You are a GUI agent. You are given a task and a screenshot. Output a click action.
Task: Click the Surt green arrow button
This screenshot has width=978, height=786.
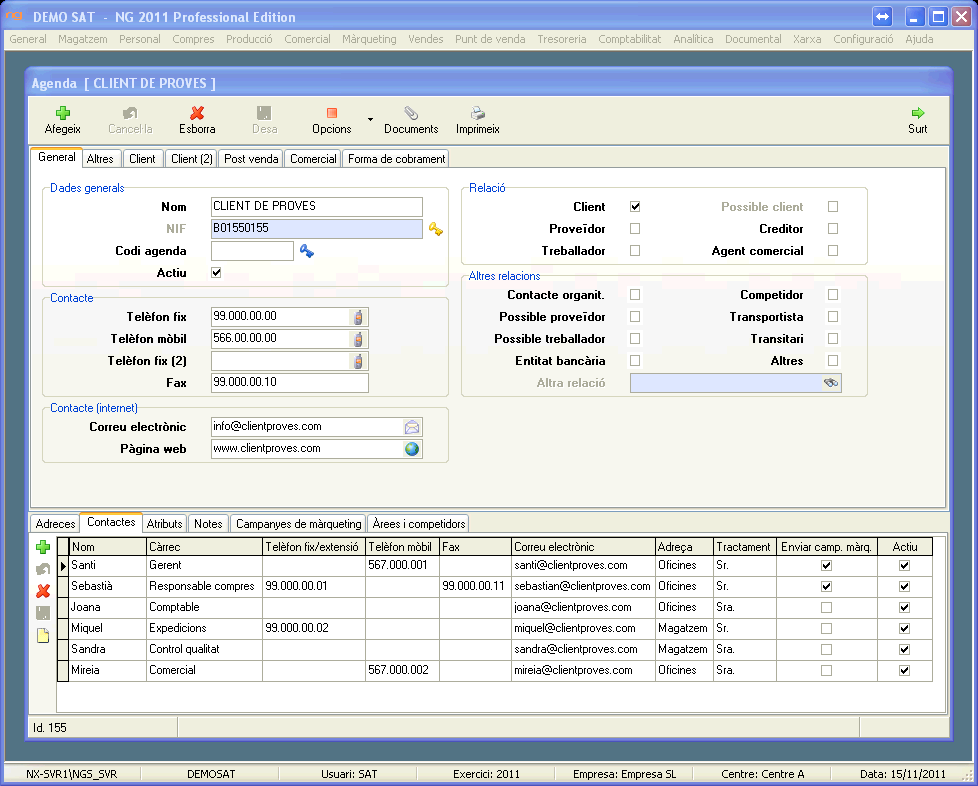click(917, 120)
